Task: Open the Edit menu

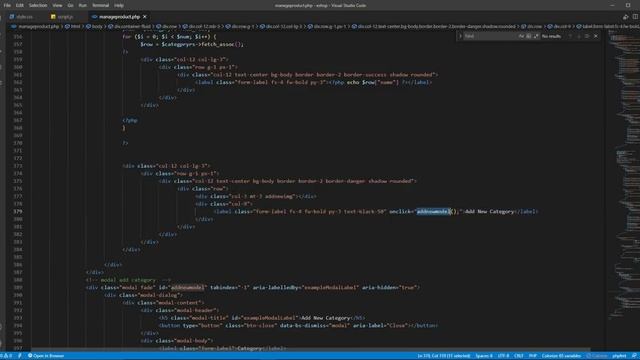Action: (20, 5)
